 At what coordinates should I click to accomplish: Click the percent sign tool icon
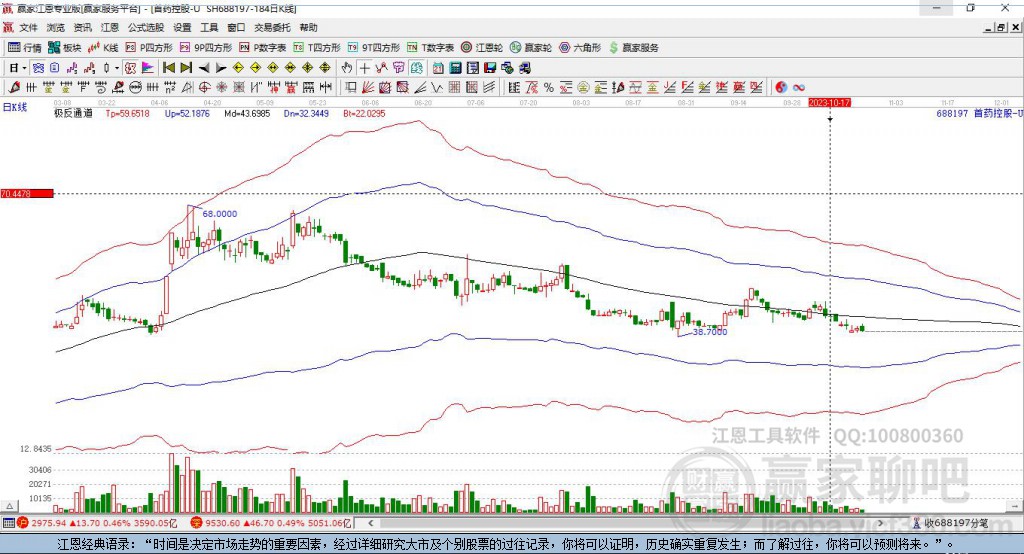[549, 88]
